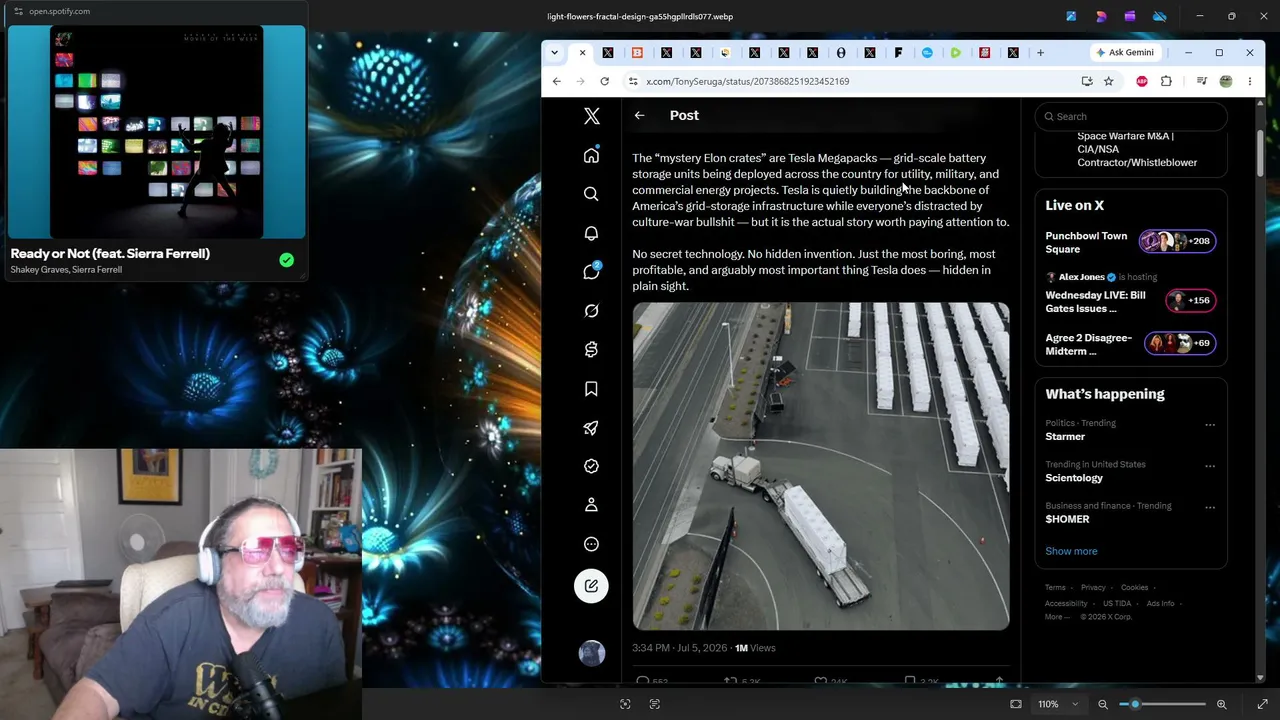Click the browser address bar URL
Image resolution: width=1280 pixels, height=720 pixels.
(x=748, y=81)
